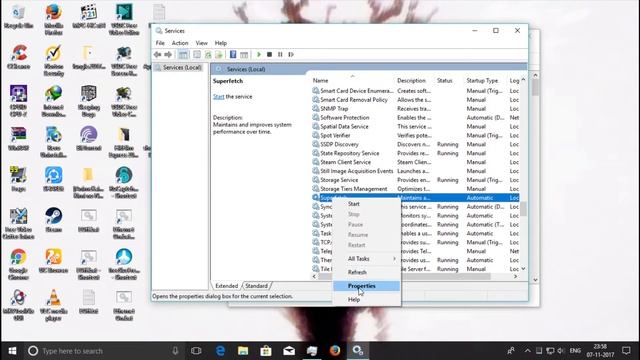This screenshot has width=640, height=360.
Task: Click the services list scroll down arrow
Action: pos(523,269)
